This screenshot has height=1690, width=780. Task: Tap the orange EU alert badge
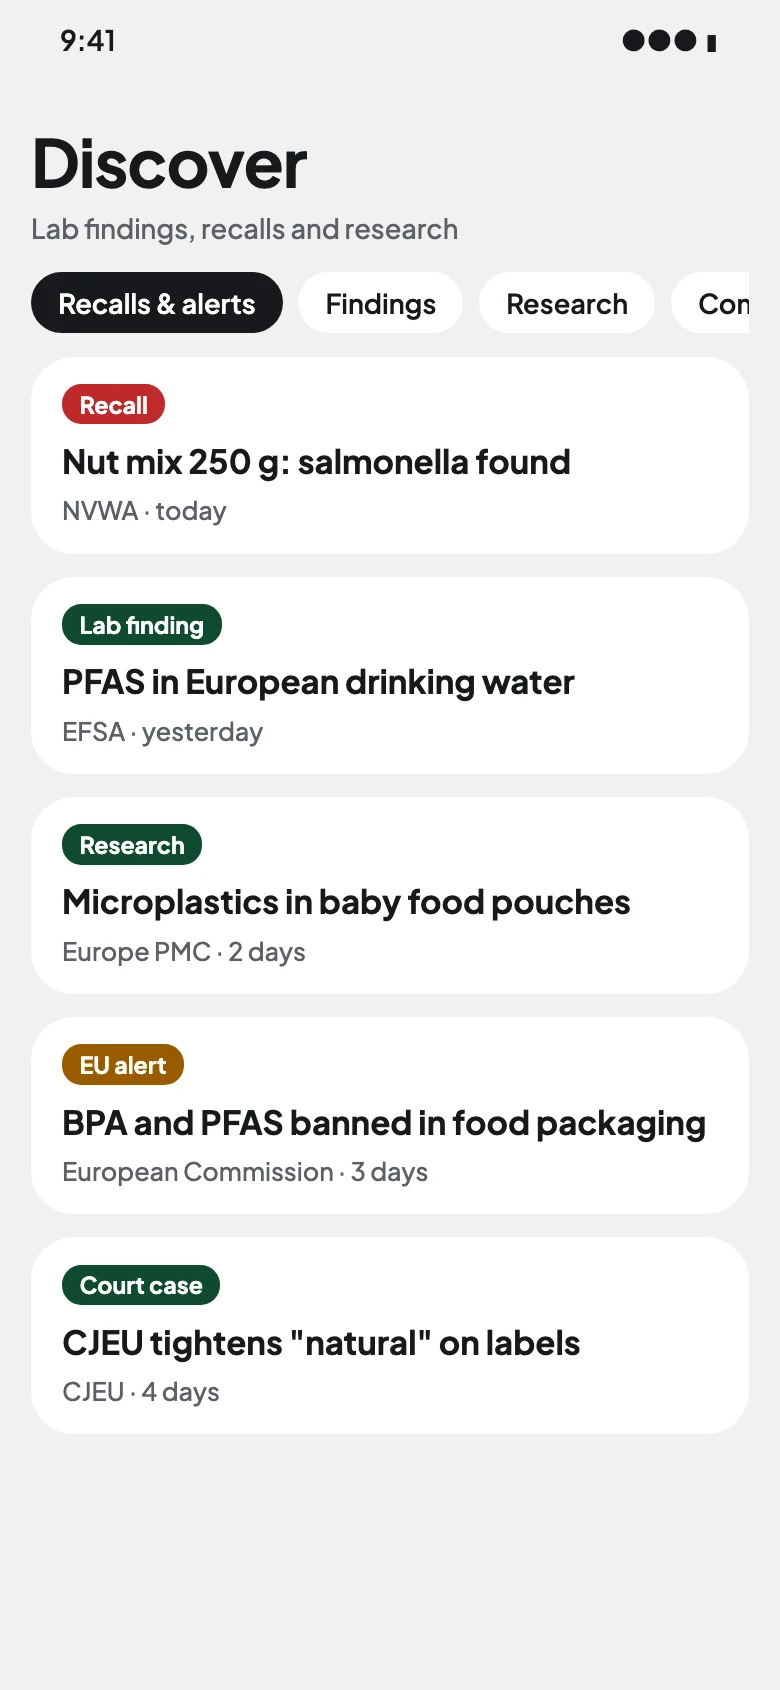(123, 1065)
